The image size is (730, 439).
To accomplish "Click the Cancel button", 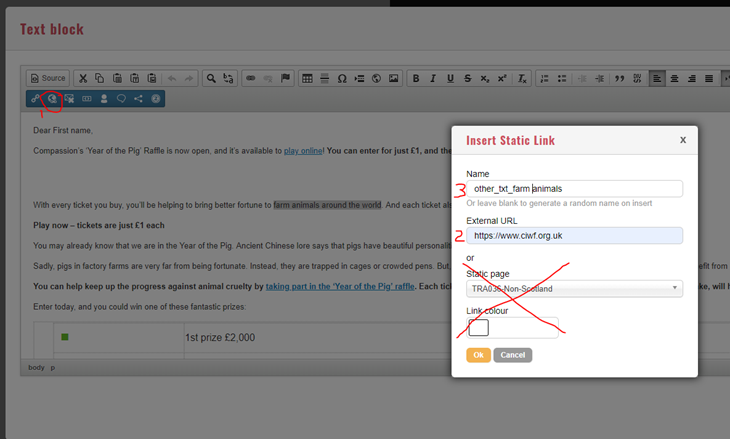I will [x=513, y=355].
